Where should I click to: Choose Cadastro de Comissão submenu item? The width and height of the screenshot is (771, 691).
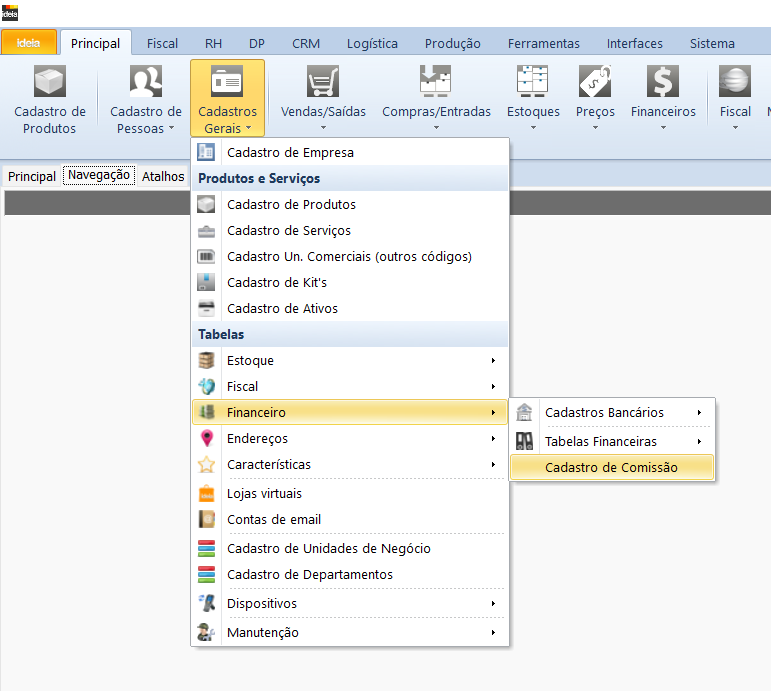(611, 468)
